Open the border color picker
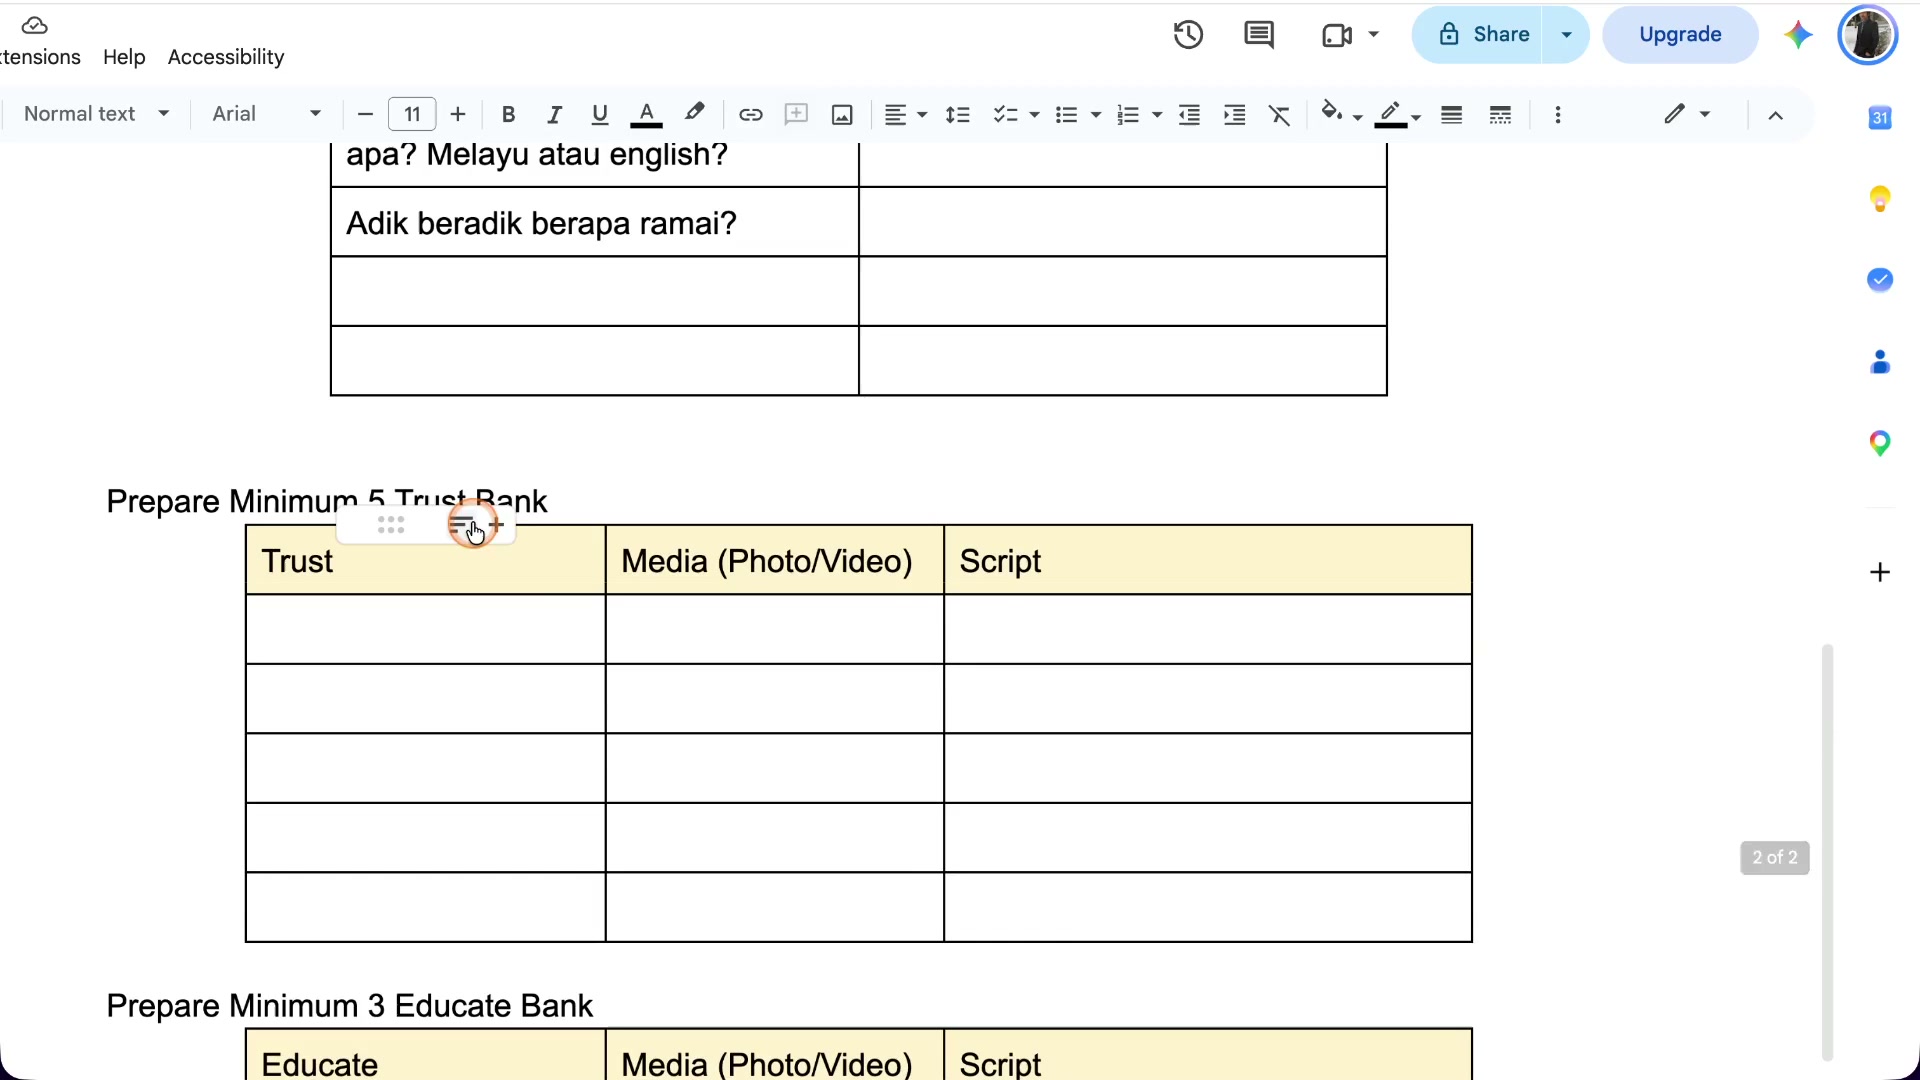 (1397, 115)
